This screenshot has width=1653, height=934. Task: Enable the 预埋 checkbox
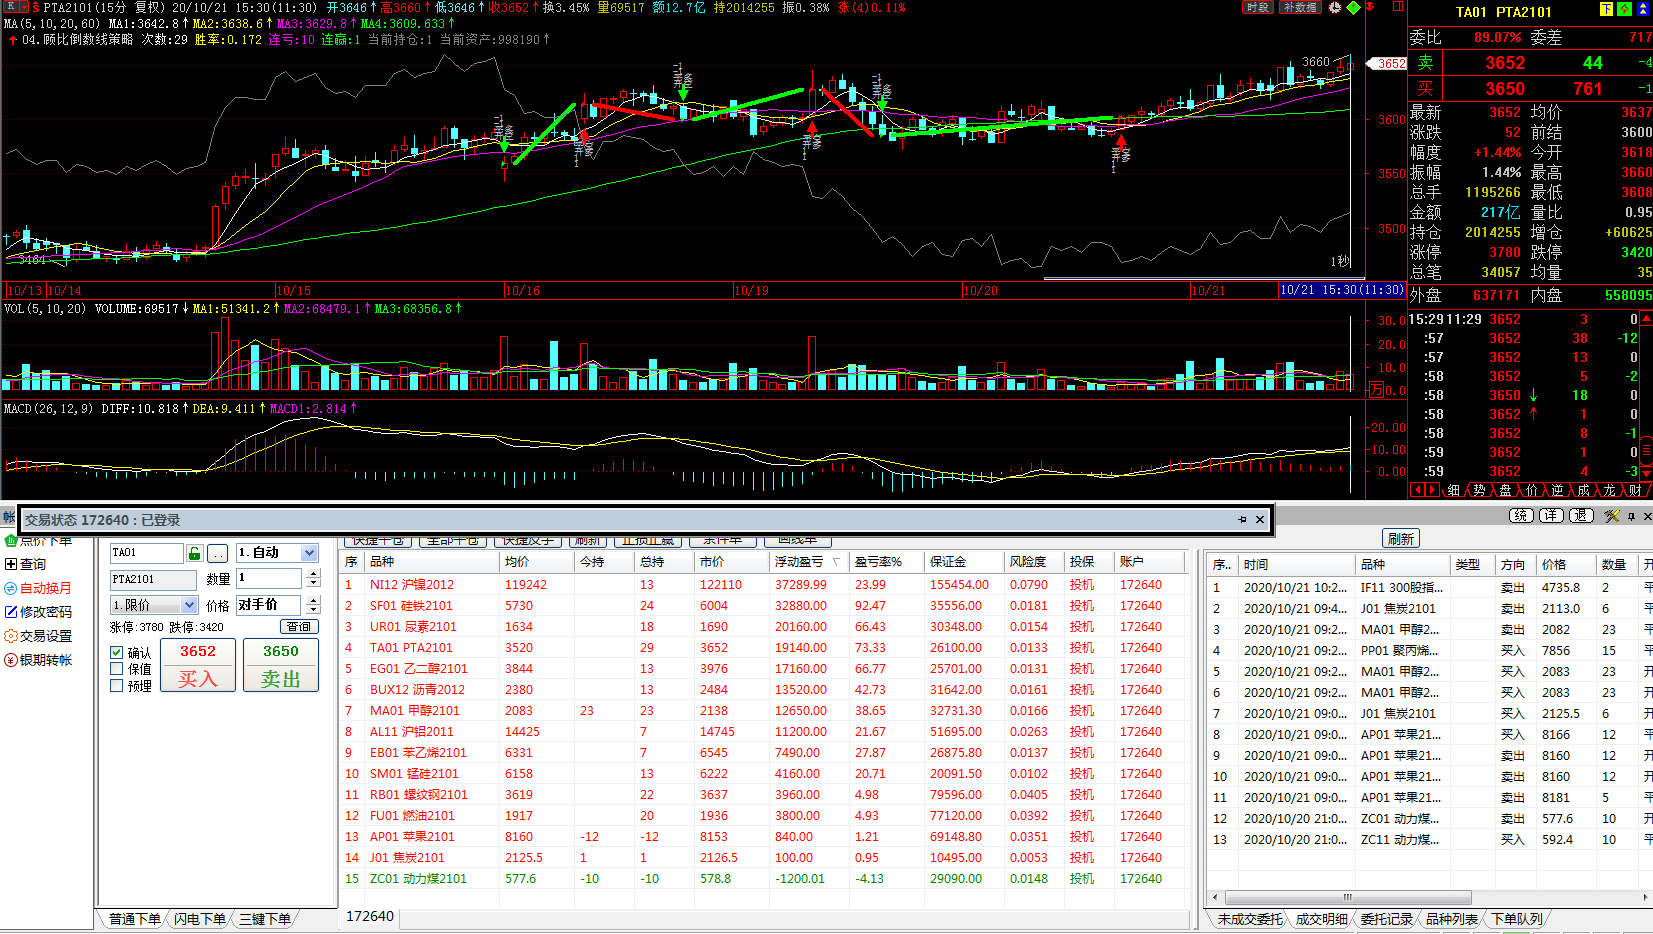117,686
